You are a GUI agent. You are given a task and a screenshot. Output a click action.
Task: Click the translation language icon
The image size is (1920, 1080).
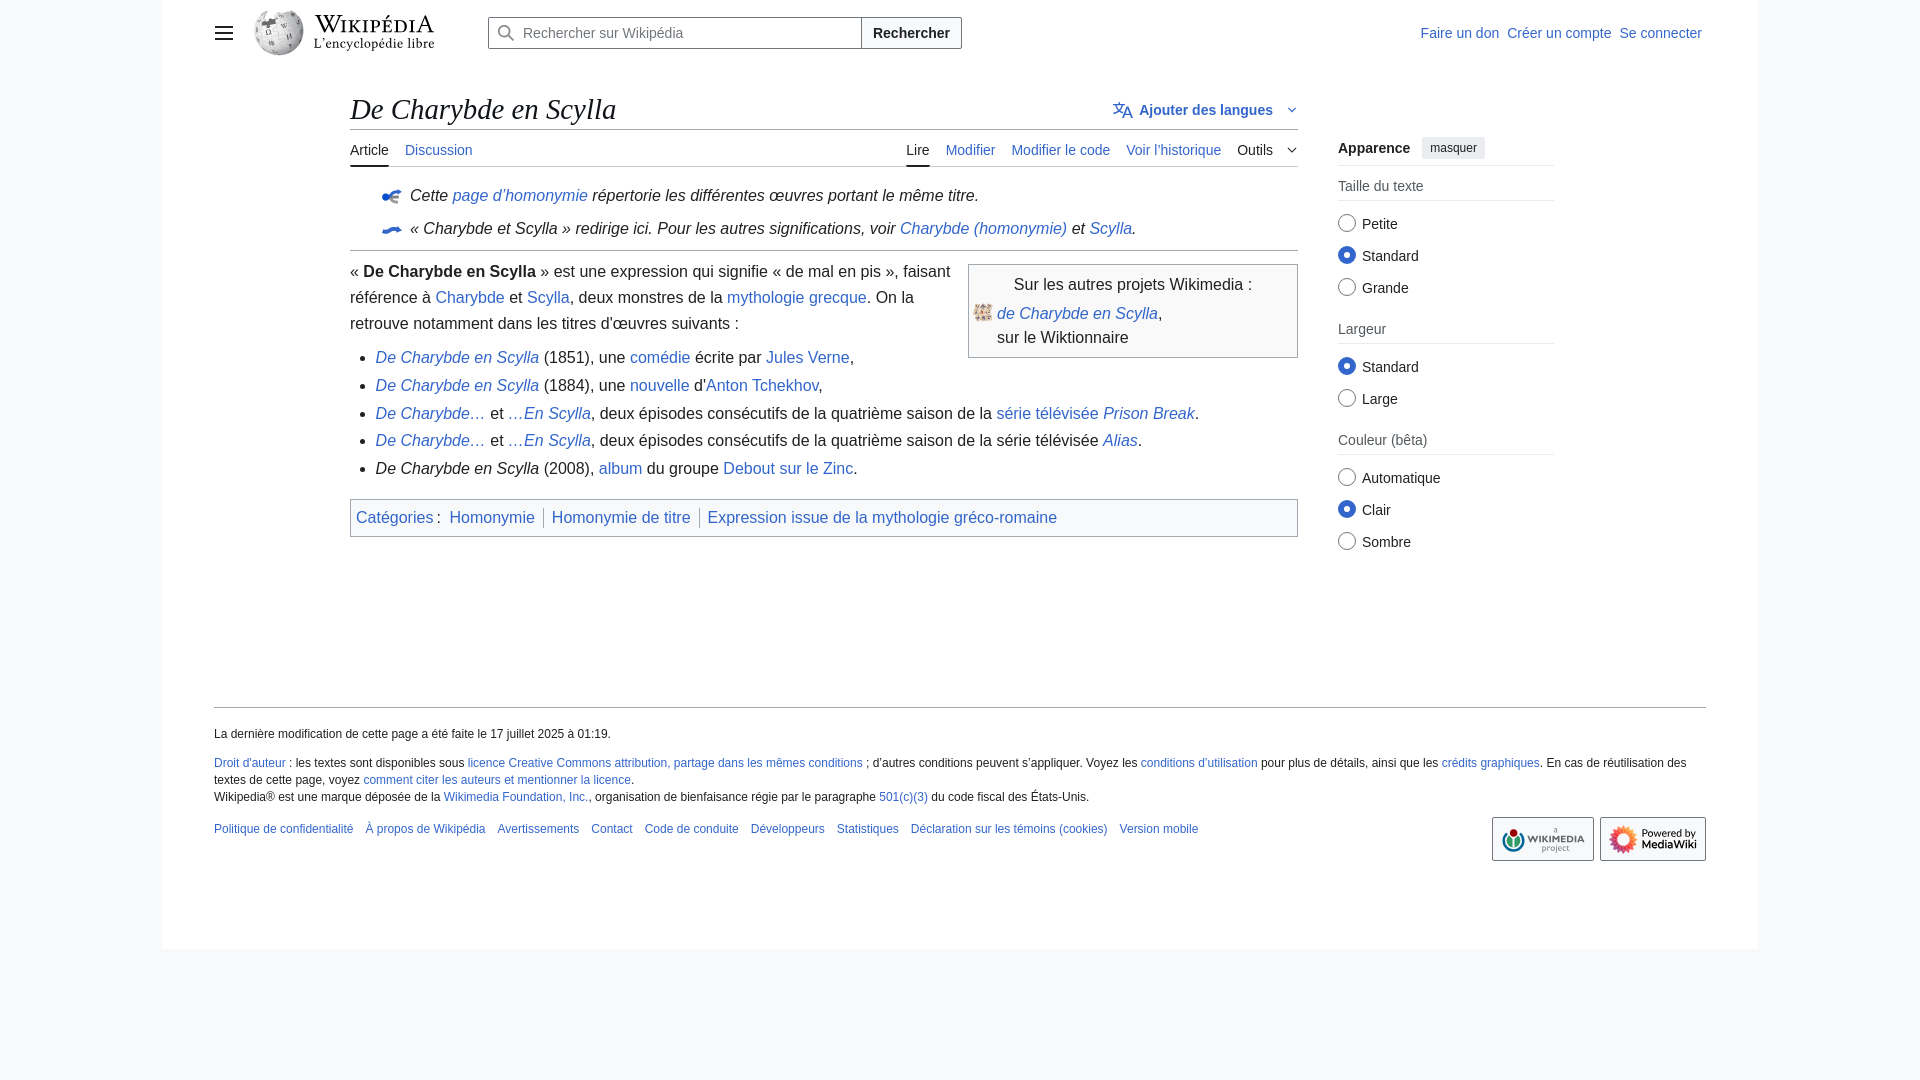(1122, 110)
